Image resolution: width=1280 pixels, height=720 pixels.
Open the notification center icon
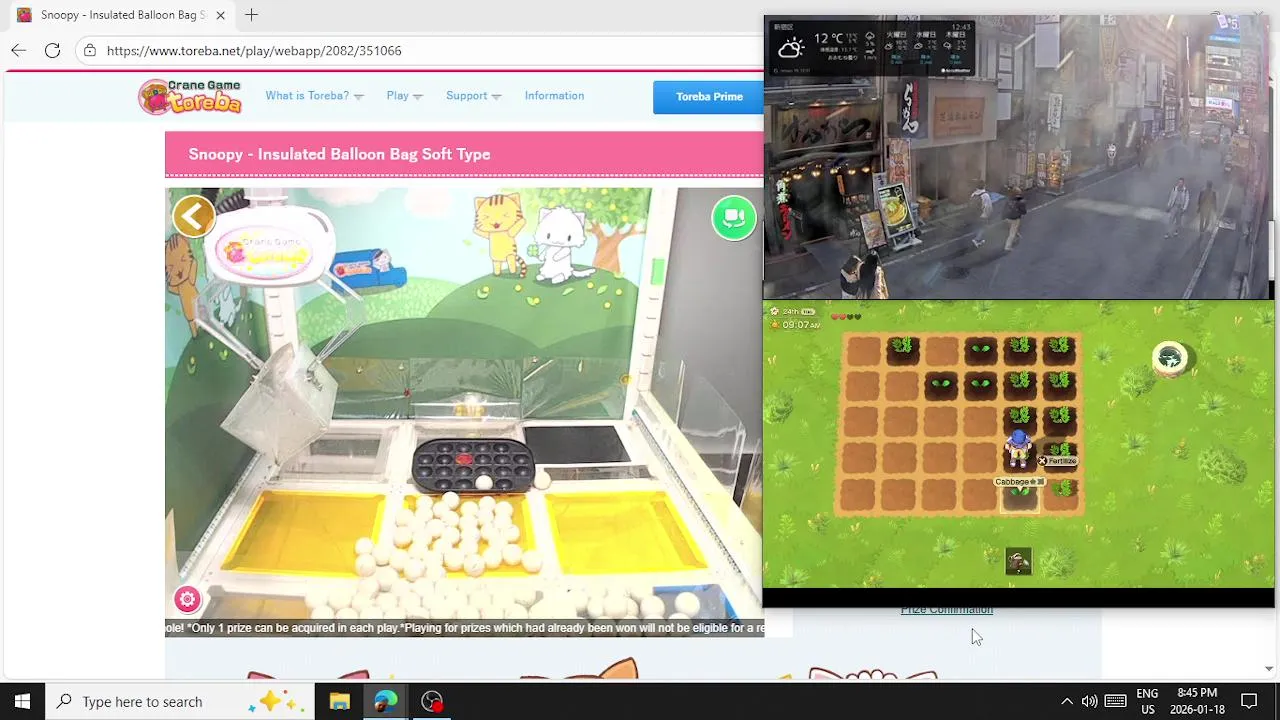click(1249, 701)
